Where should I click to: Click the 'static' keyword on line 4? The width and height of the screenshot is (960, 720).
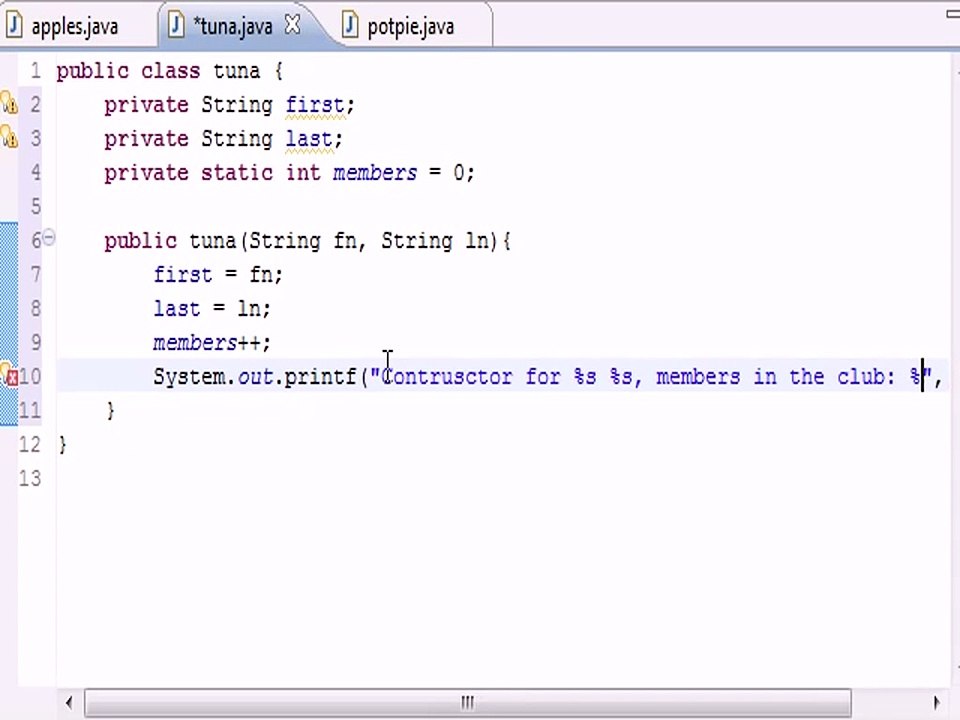236,173
